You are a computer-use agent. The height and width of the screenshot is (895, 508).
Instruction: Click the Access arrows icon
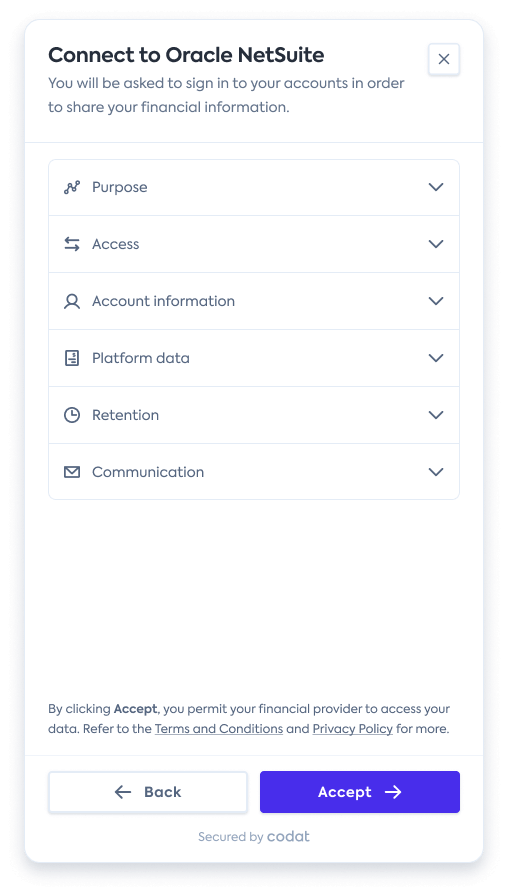tap(72, 244)
